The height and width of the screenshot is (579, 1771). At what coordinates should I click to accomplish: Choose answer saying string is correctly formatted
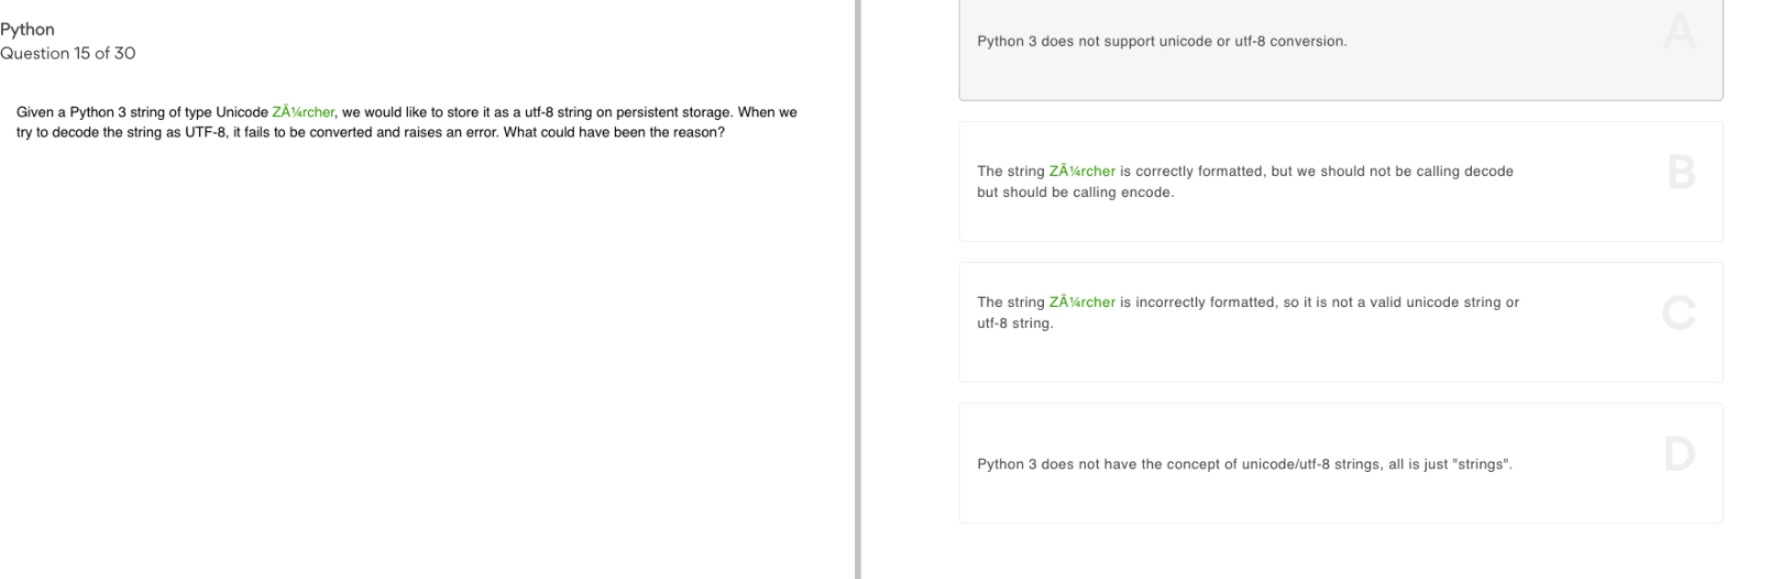[x=1340, y=181]
